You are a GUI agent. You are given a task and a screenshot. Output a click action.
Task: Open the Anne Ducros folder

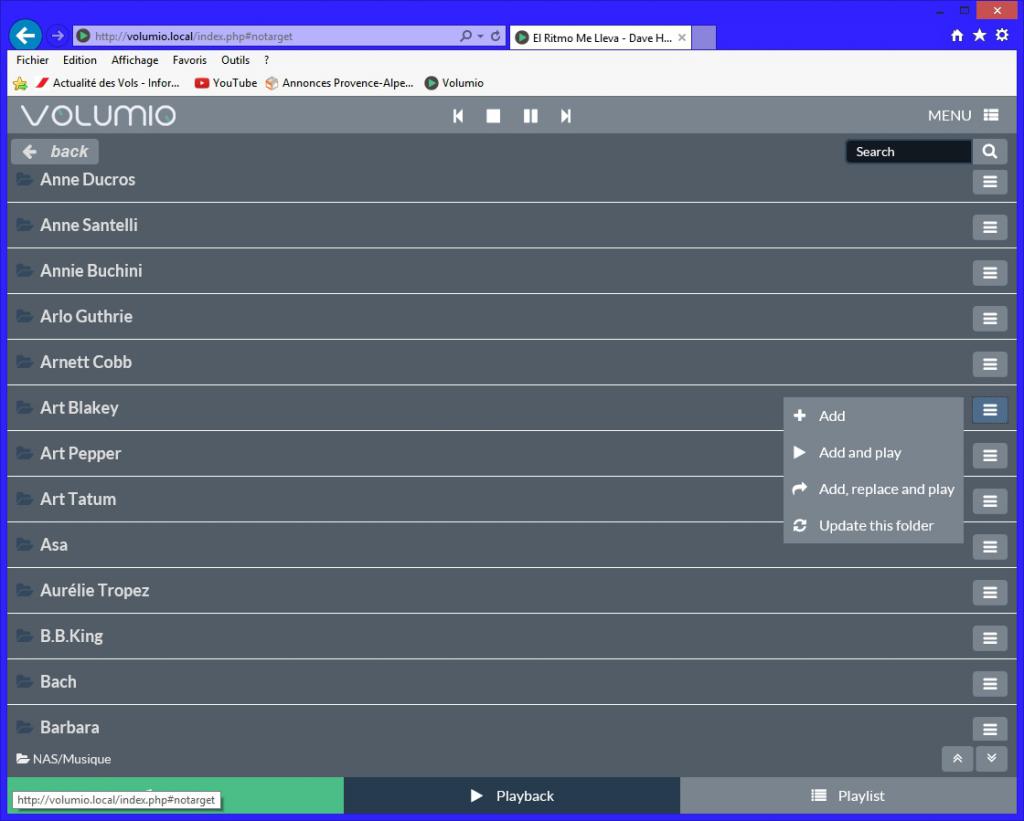pos(88,180)
